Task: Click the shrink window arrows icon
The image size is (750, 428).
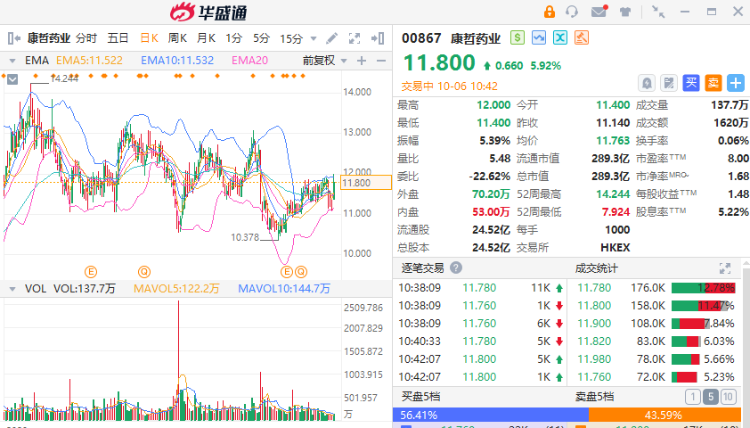Action: pos(658,12)
